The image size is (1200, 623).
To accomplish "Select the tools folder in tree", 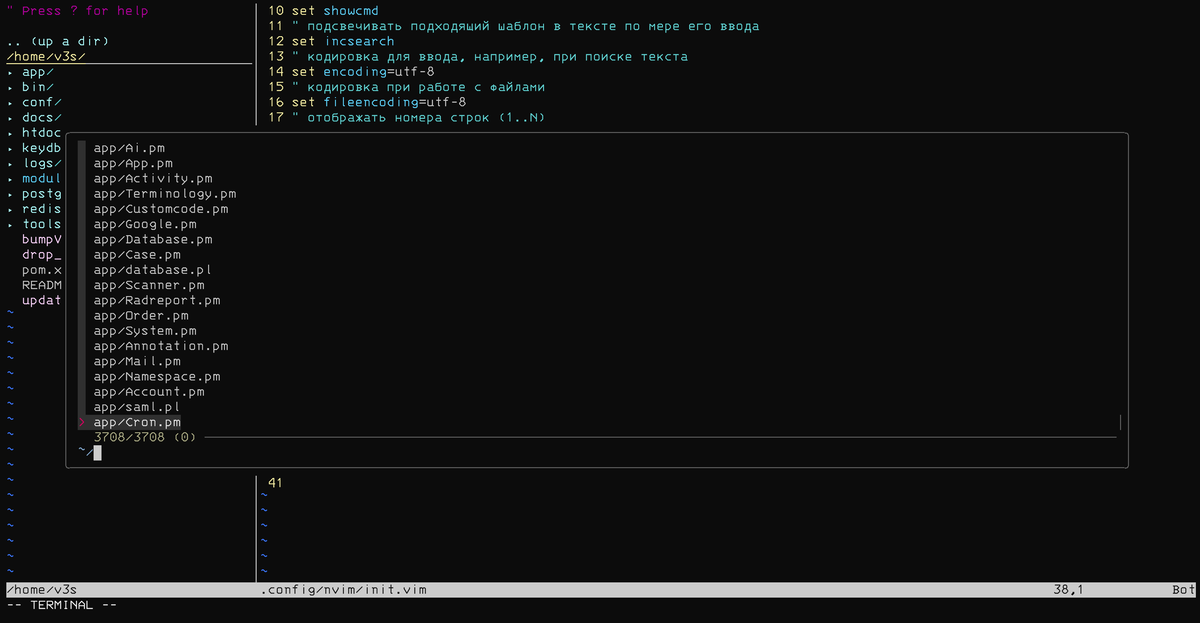I will click(42, 224).
